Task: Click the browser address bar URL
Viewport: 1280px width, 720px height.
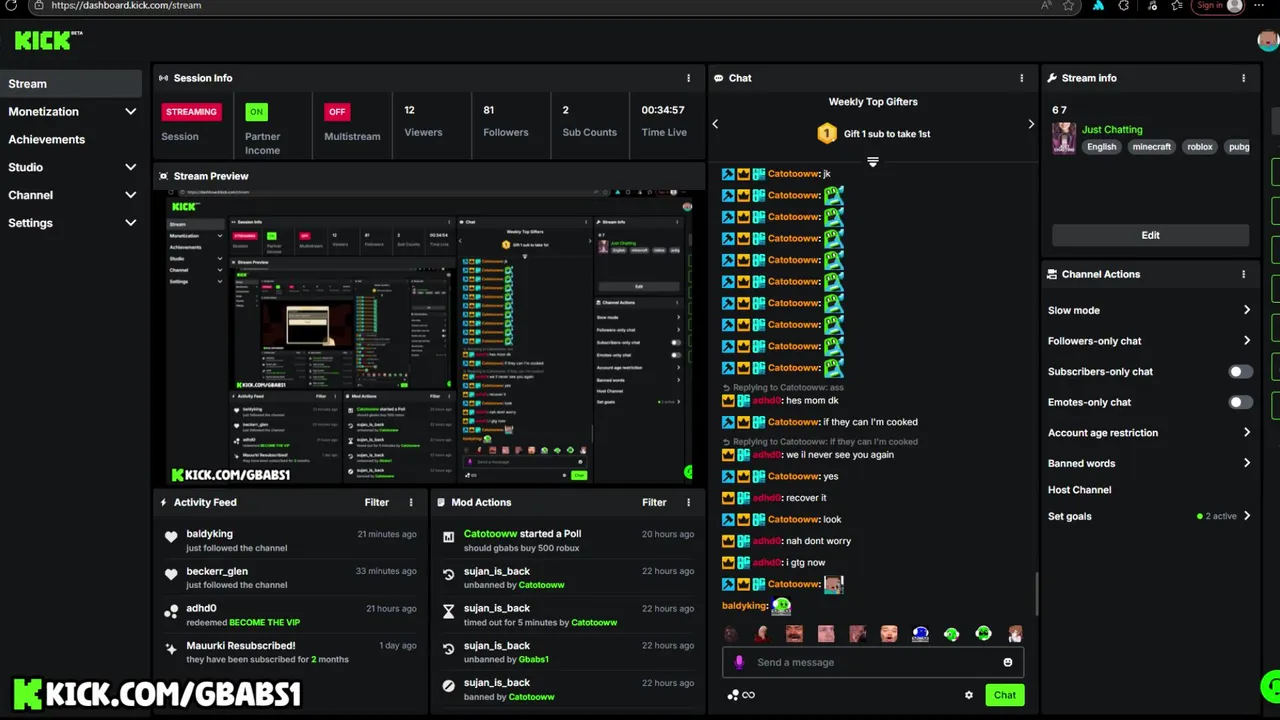Action: point(126,5)
